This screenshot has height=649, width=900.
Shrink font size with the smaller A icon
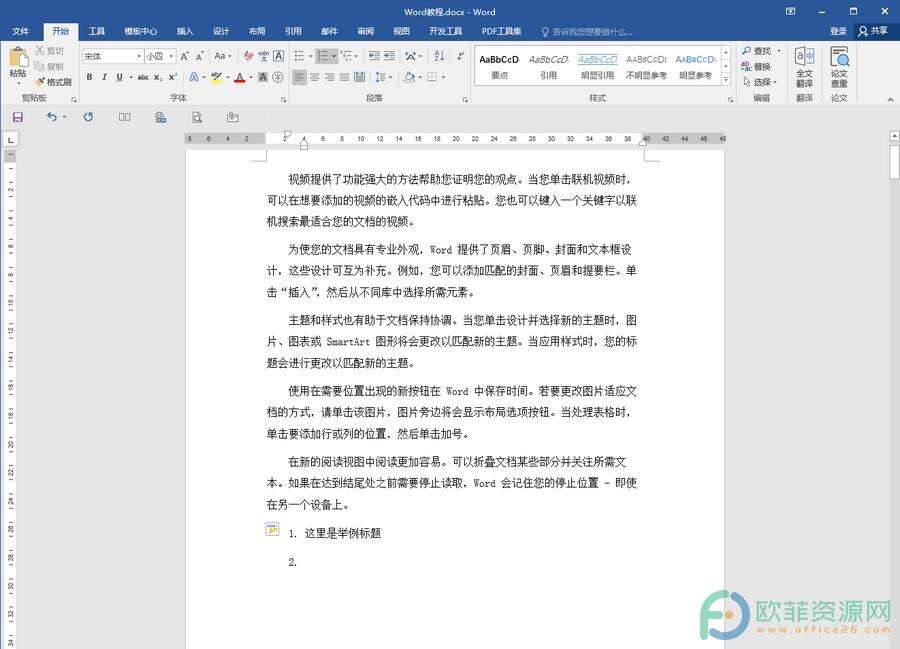click(x=199, y=56)
